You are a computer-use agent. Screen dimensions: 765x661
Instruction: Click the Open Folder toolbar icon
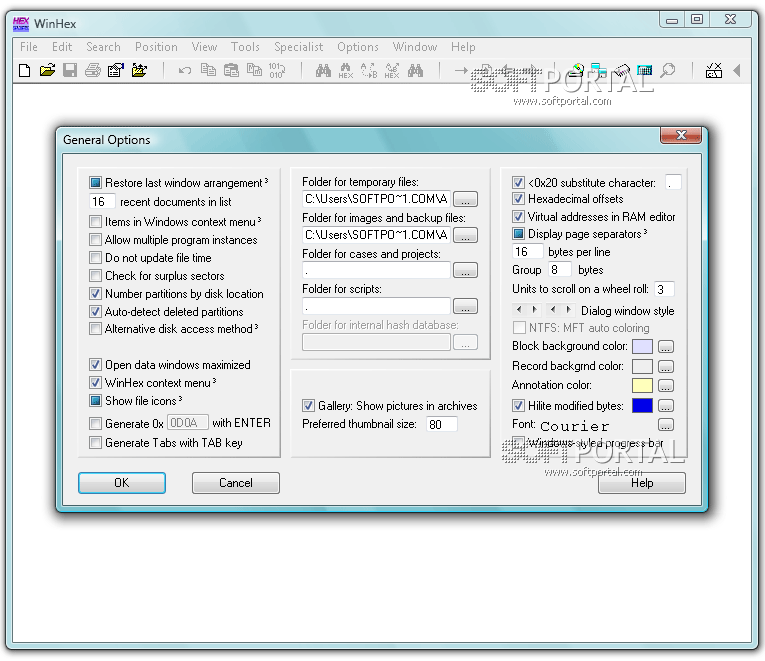(x=139, y=71)
